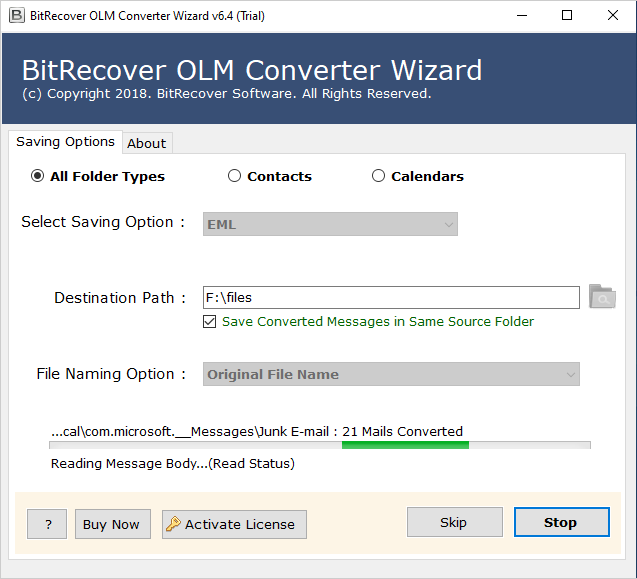Switch to the About tab
The height and width of the screenshot is (579, 637).
click(147, 143)
